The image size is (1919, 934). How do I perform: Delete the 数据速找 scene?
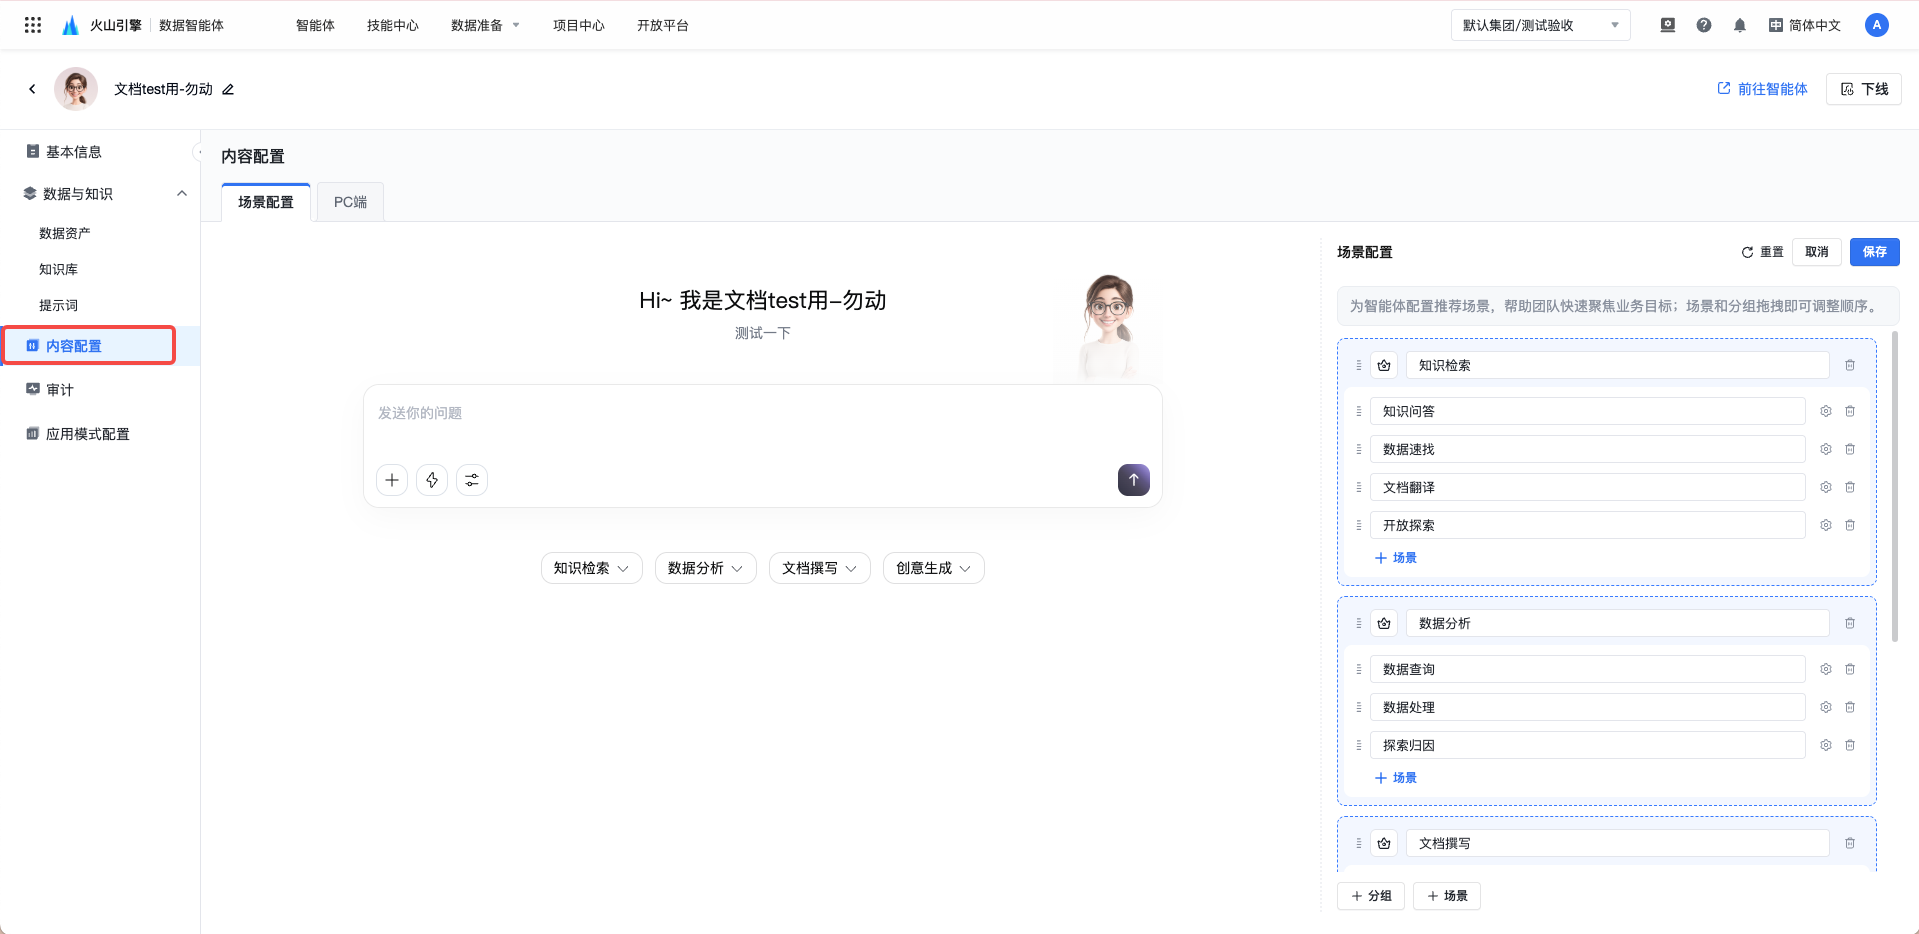coord(1850,449)
